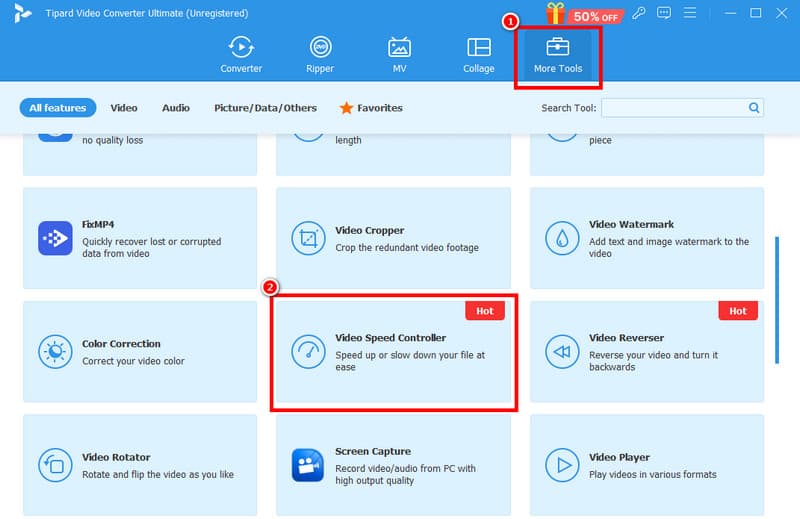This screenshot has height=519, width=800.
Task: Click 'Play videos in various formats' text
Action: 653,474
